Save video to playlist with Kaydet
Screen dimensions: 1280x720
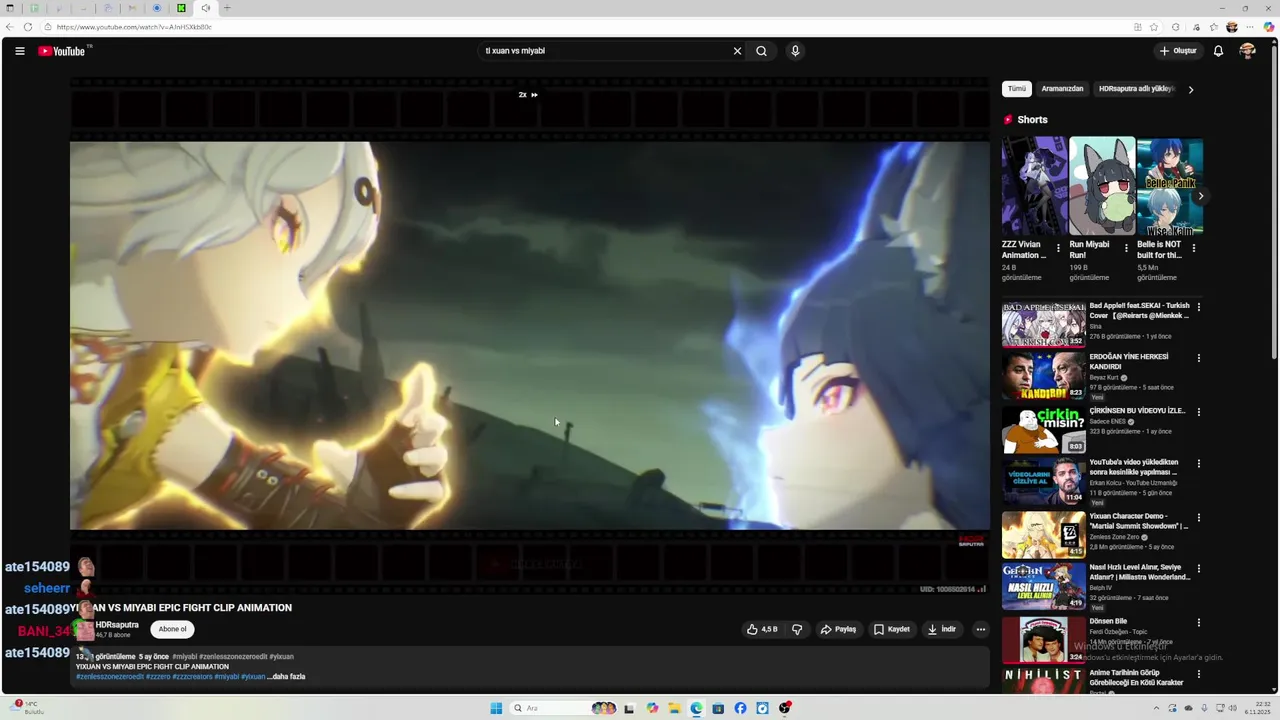(892, 629)
